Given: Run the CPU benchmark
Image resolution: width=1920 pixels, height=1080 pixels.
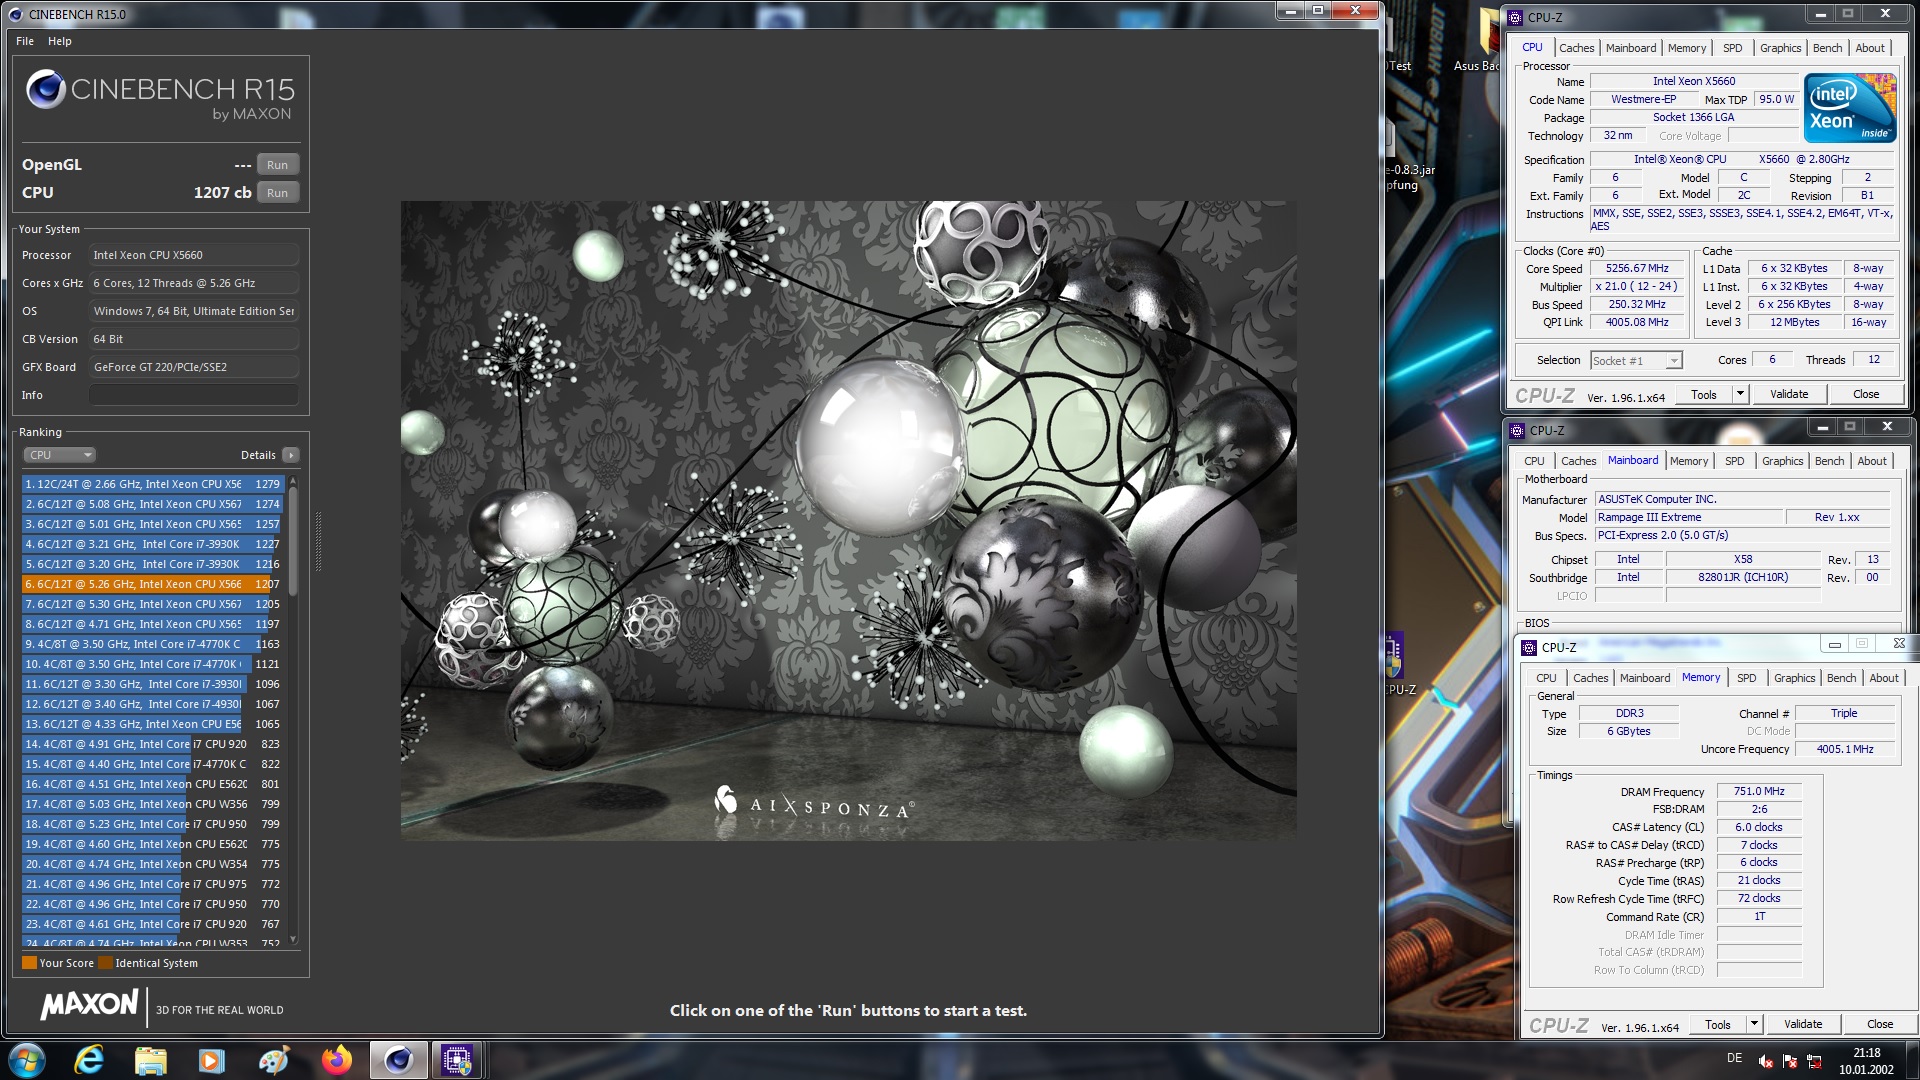Looking at the screenshot, I should tap(277, 193).
